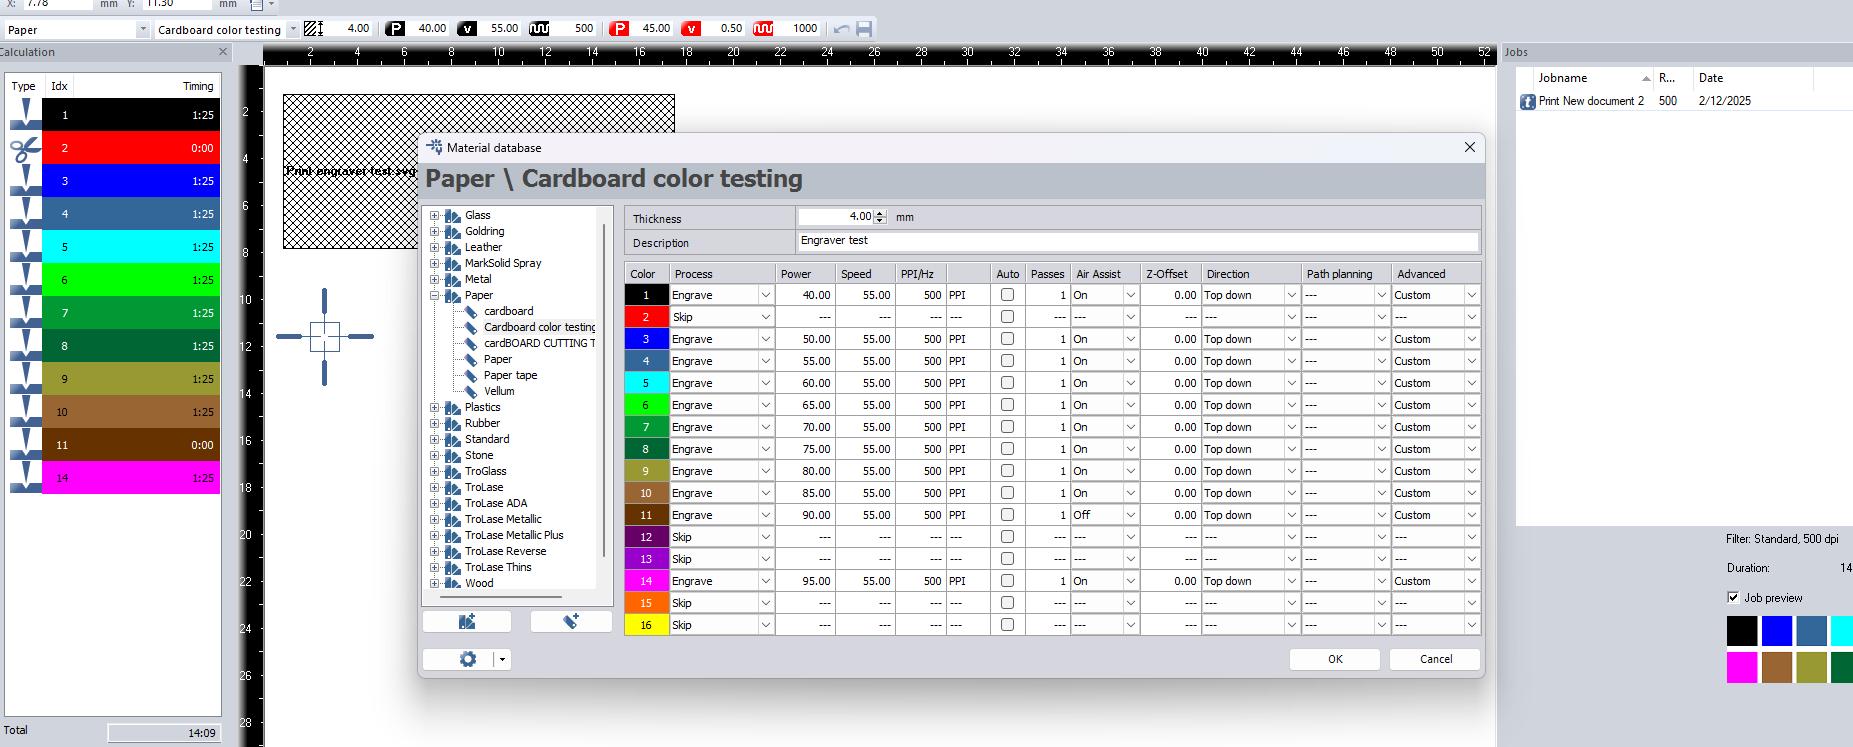The height and width of the screenshot is (747, 1853).
Task: Click the red cut power P icon
Action: click(619, 29)
